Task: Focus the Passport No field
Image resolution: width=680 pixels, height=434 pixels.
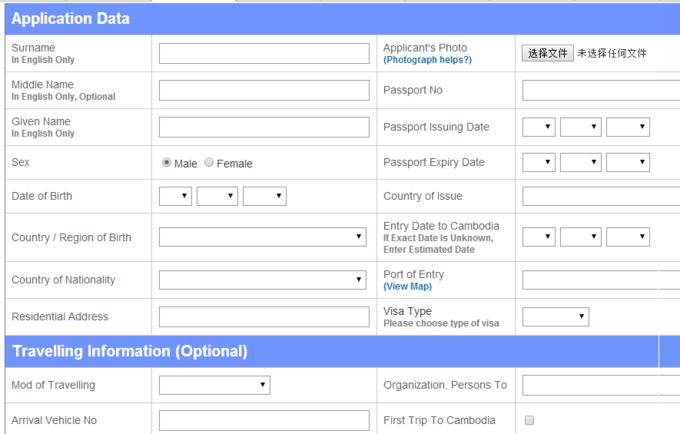Action: tap(600, 90)
